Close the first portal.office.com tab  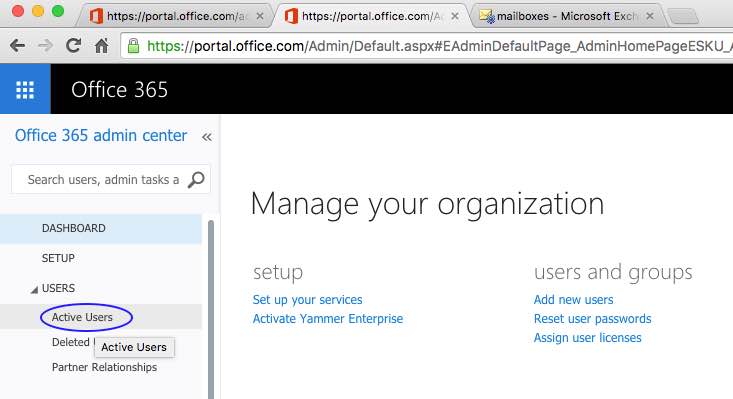[x=260, y=16]
